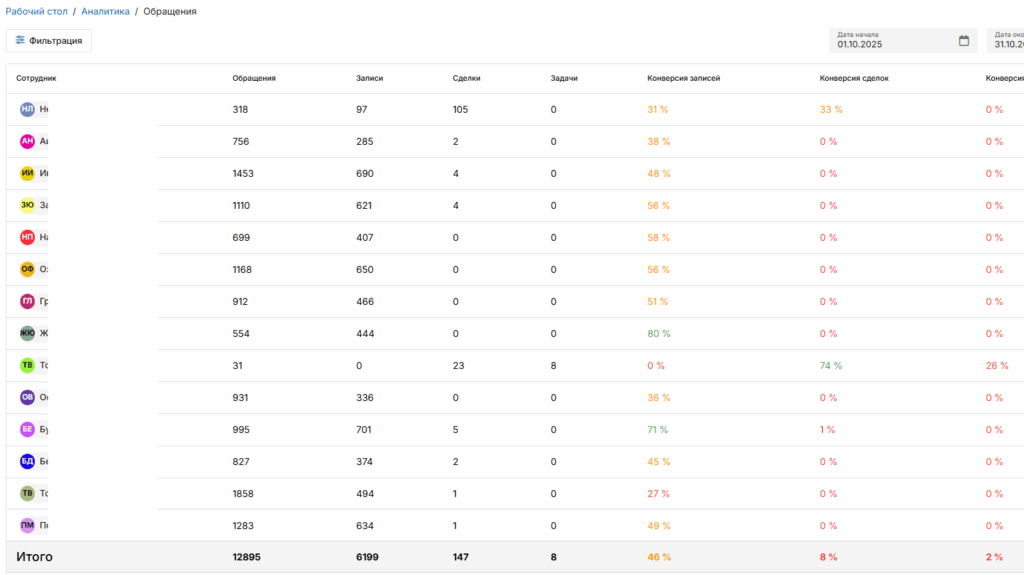This screenshot has height=575, width=1024.
Task: Open the red НП avatar
Action: pos(27,237)
